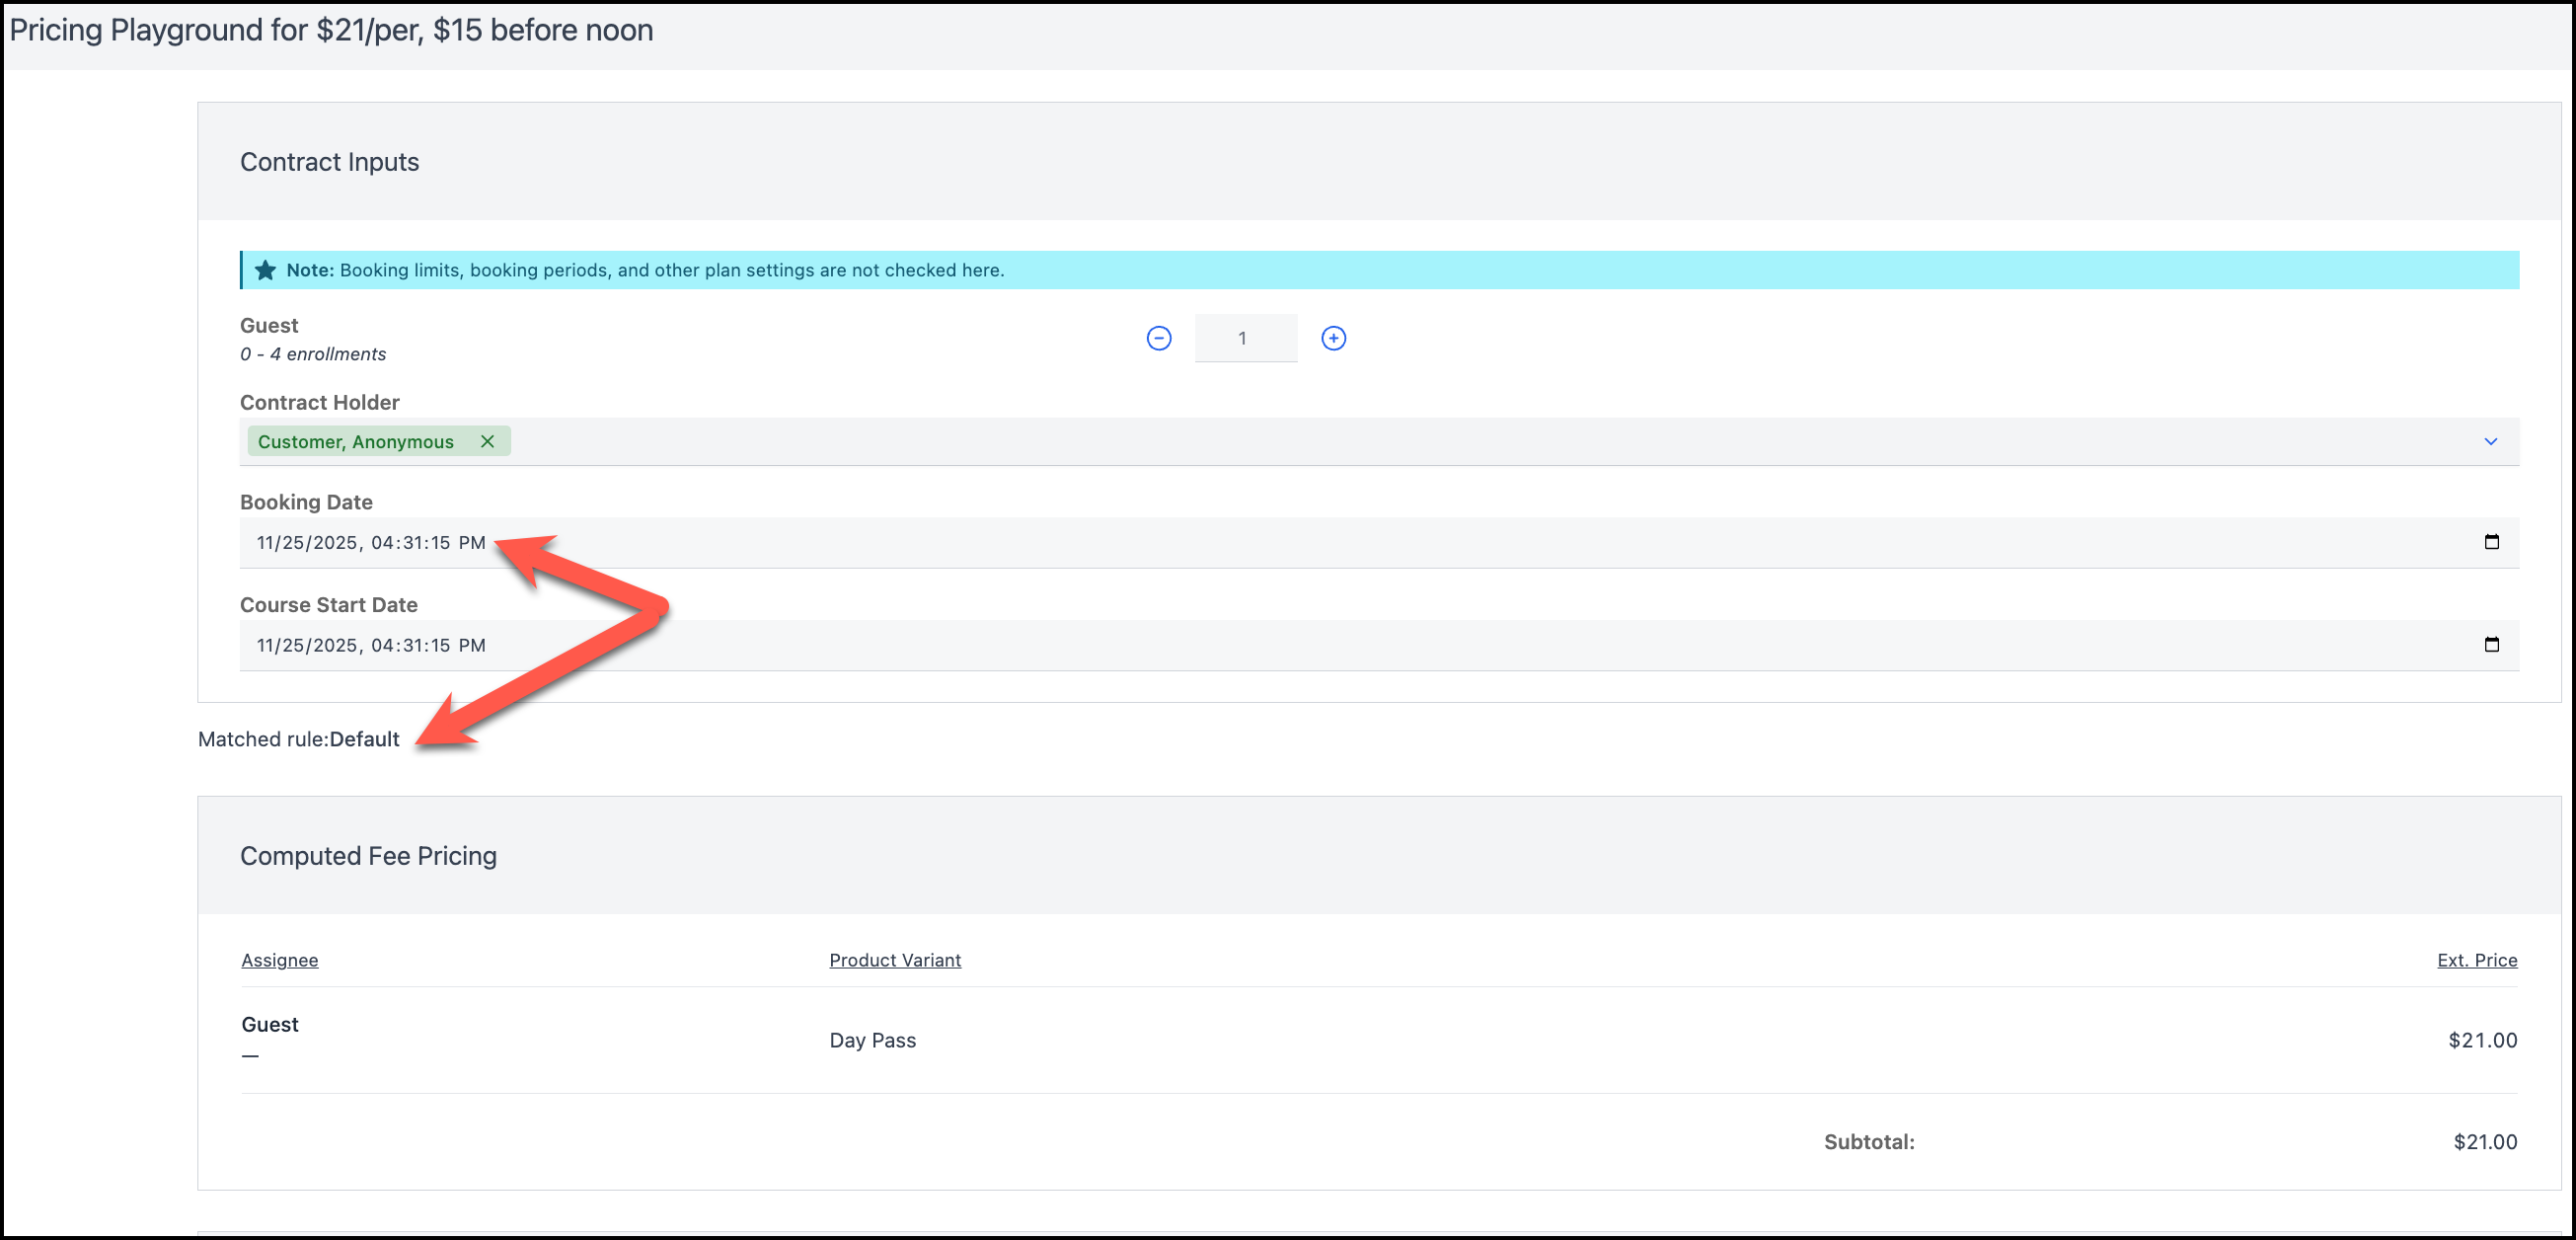Click the Matched rule Default label
2576x1240 pixels.
click(x=298, y=739)
